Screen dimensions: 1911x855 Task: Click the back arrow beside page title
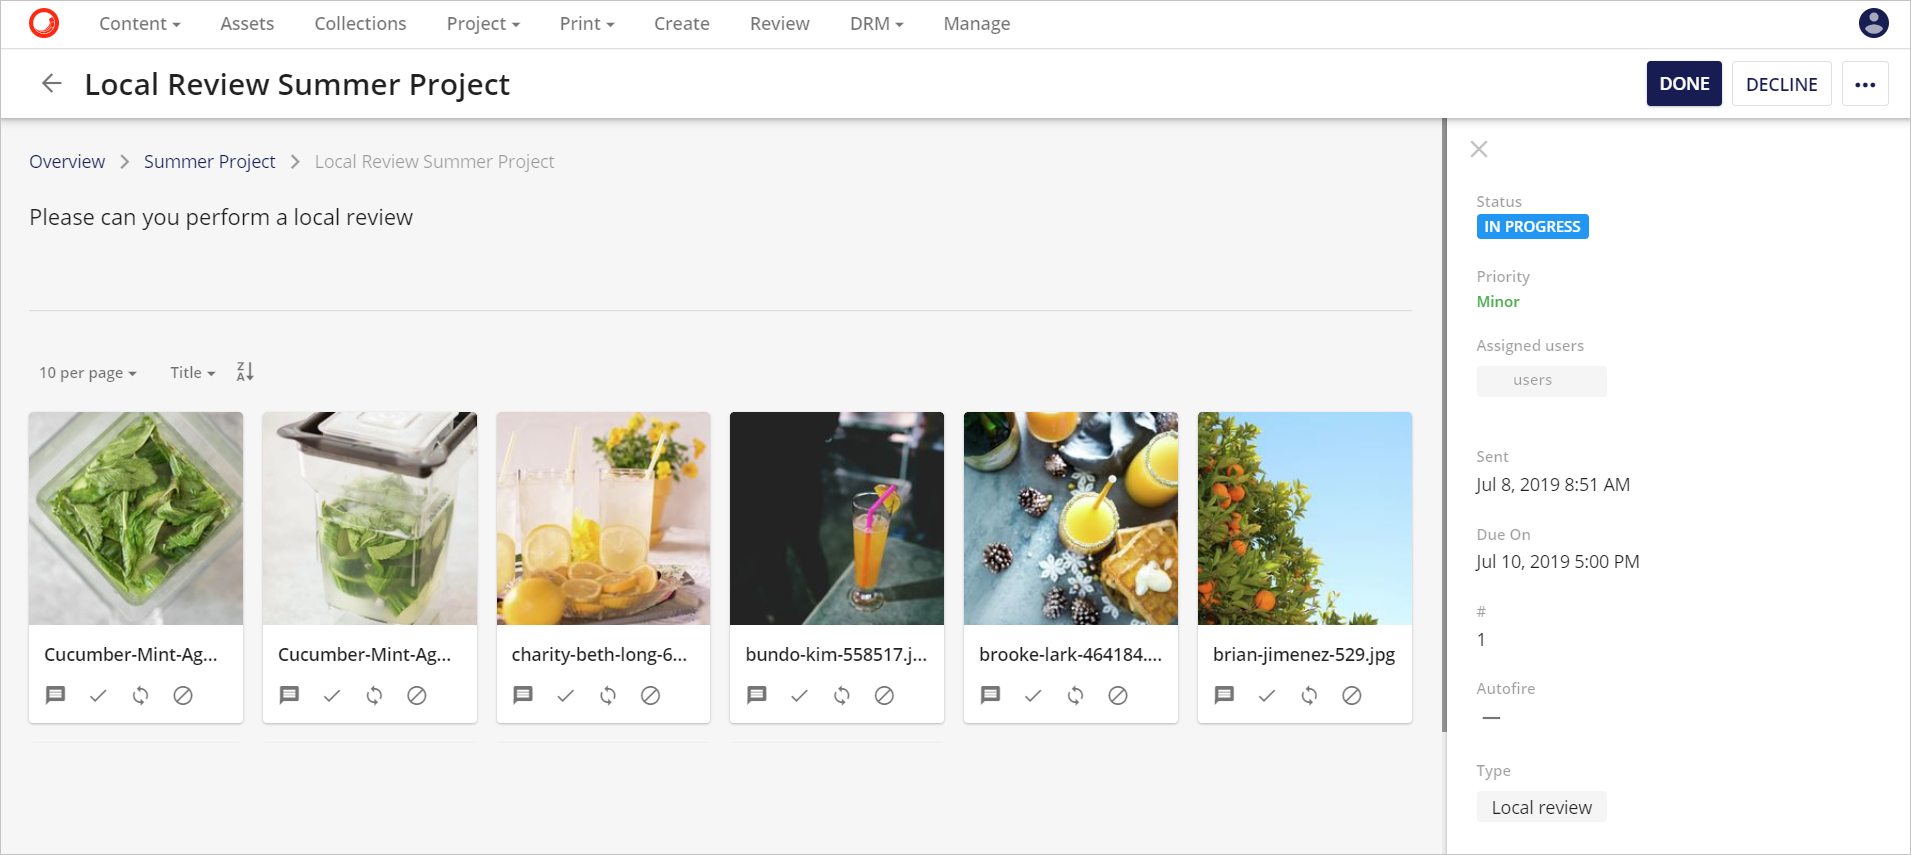(52, 84)
